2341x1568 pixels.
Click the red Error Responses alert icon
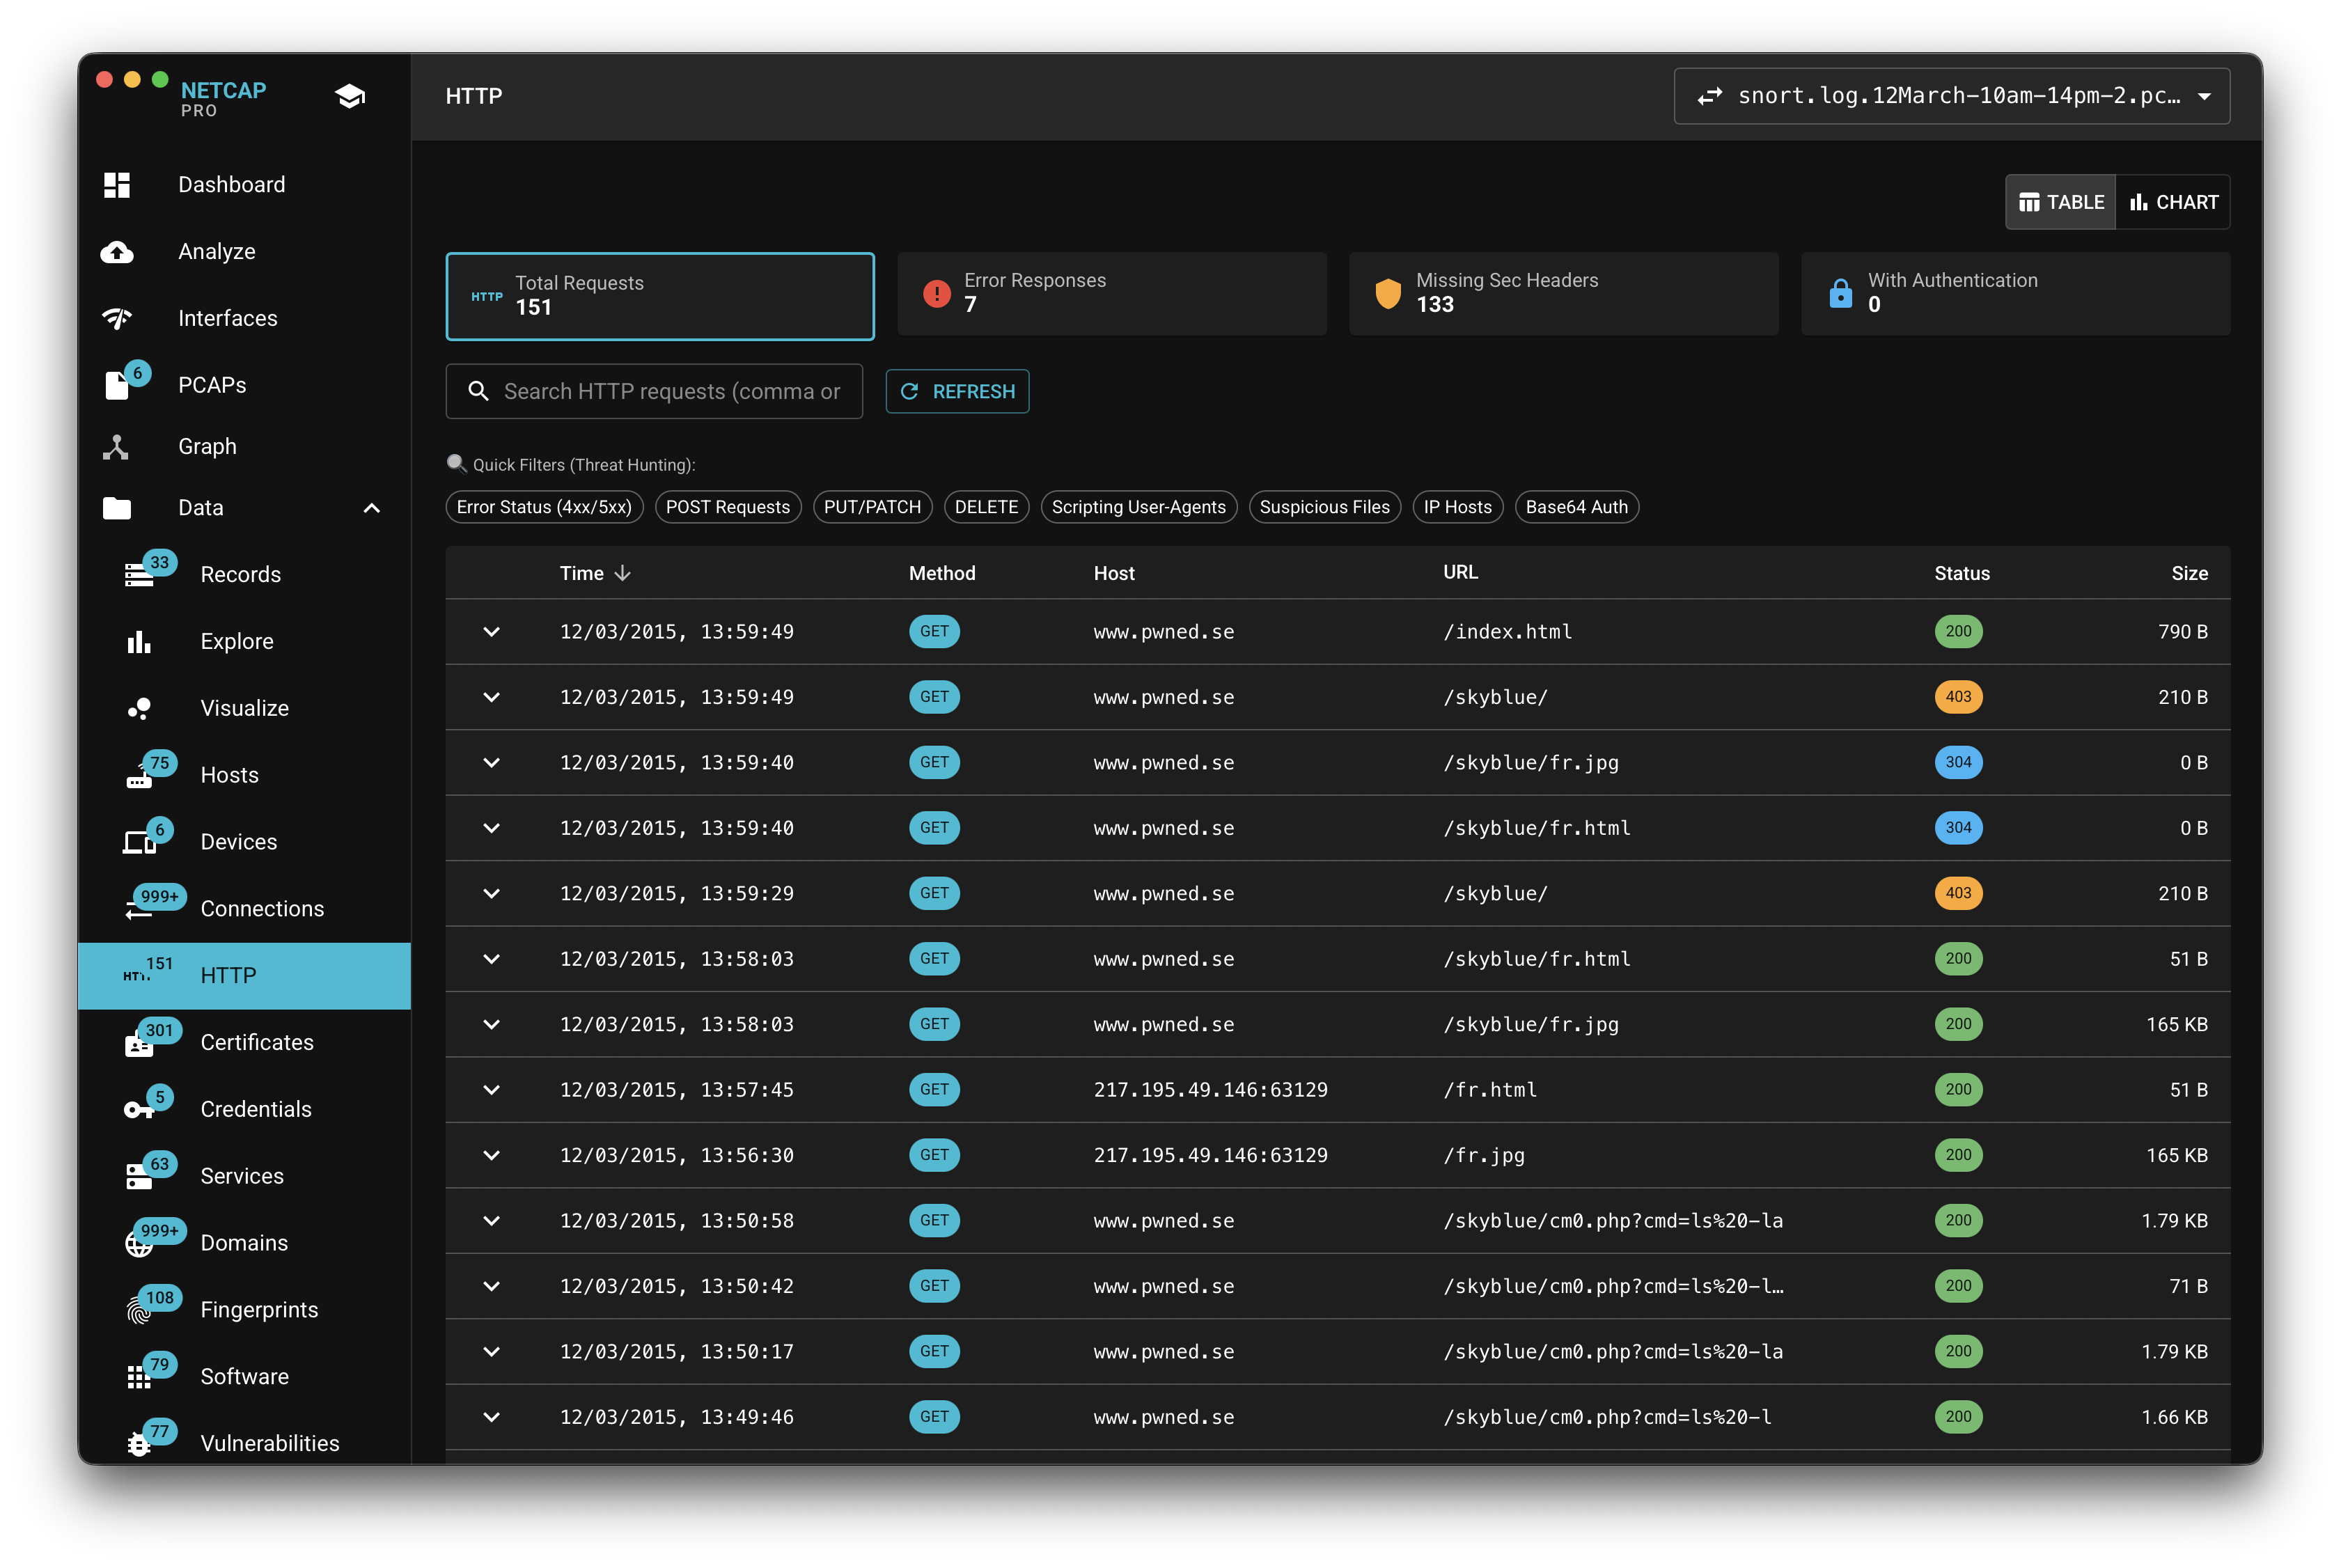(x=937, y=293)
